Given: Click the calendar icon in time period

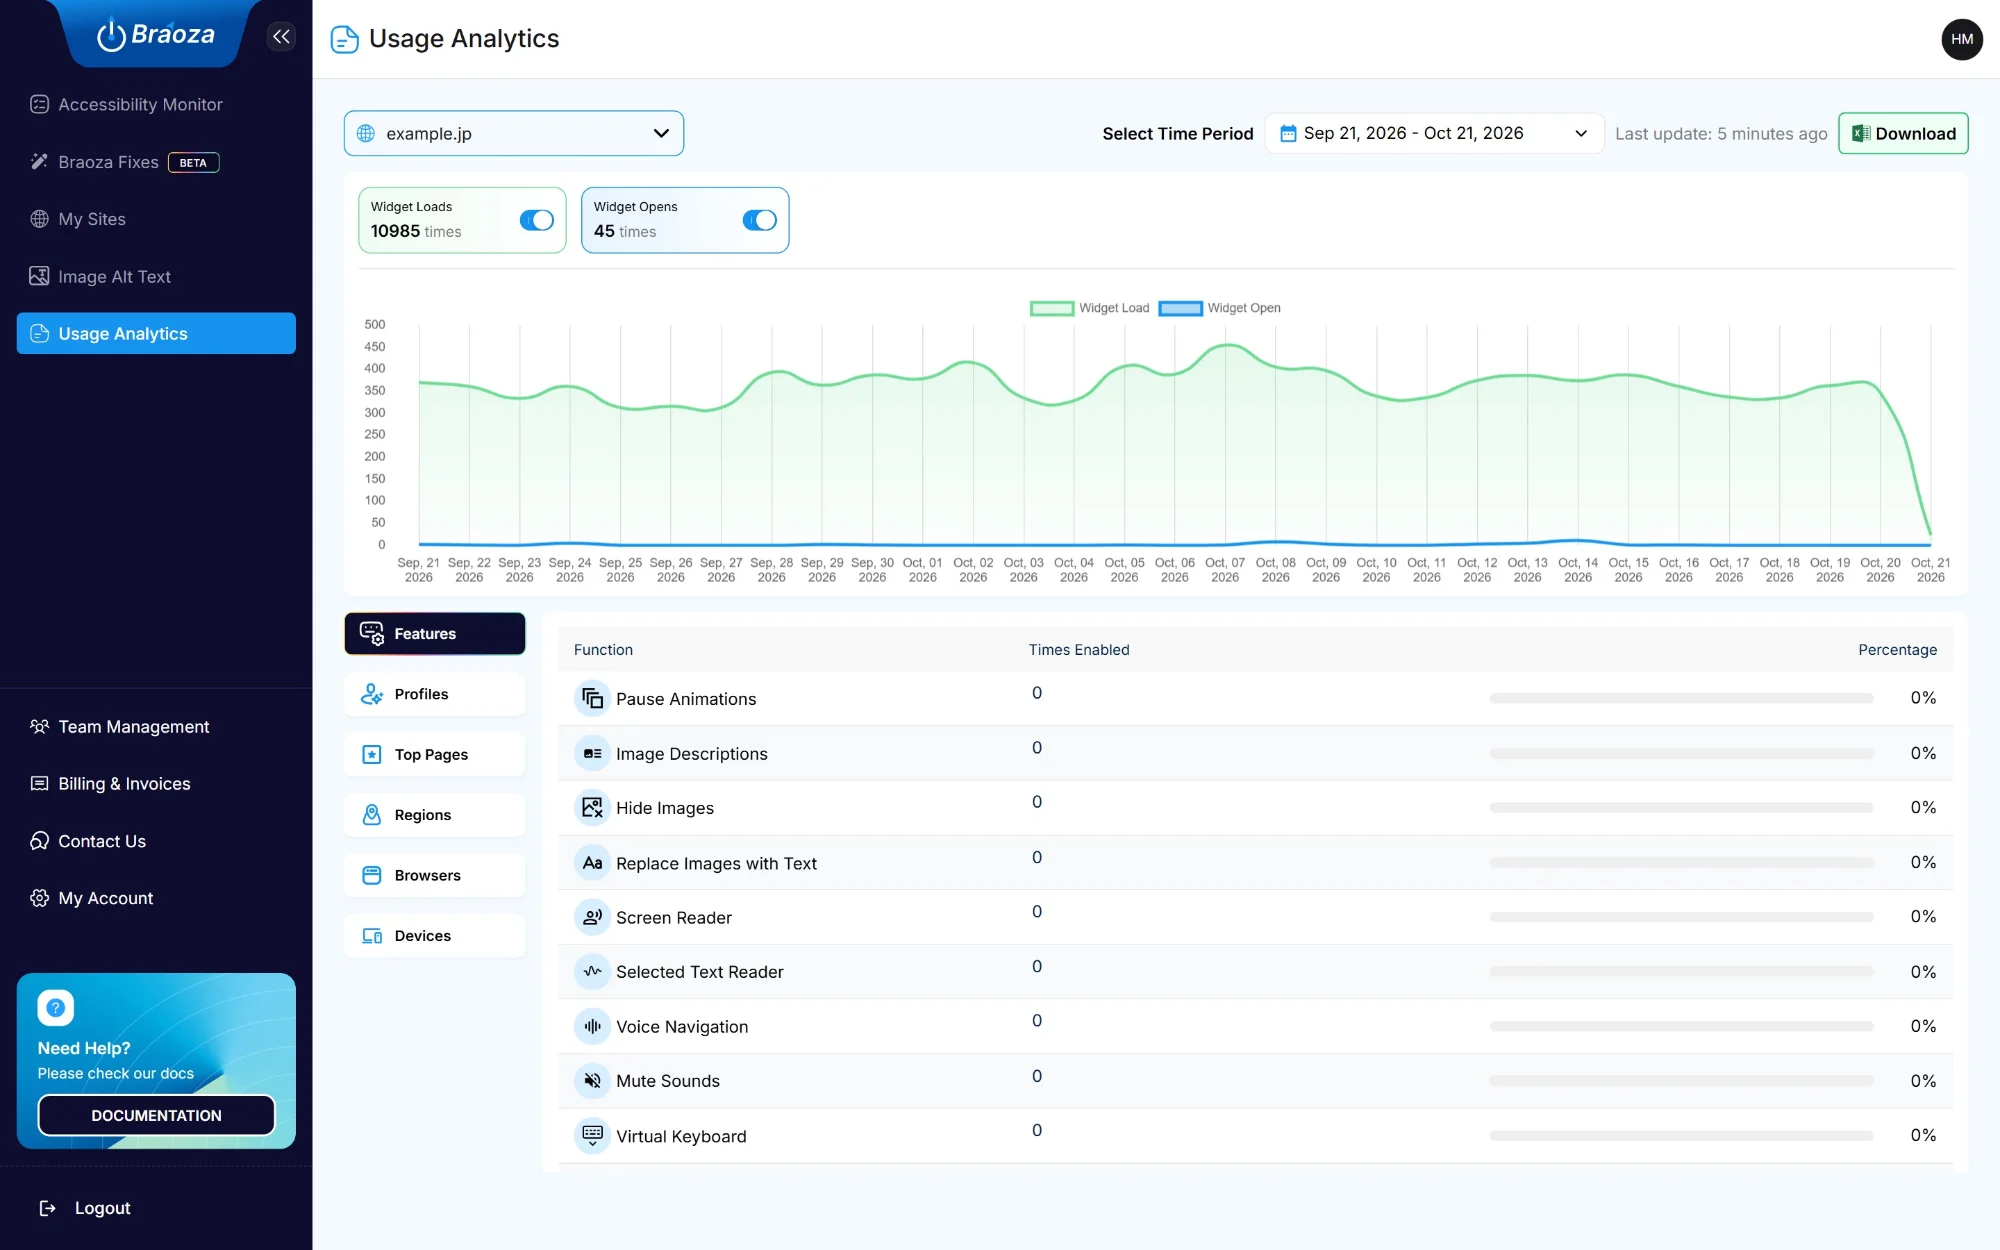Looking at the screenshot, I should click(1288, 133).
